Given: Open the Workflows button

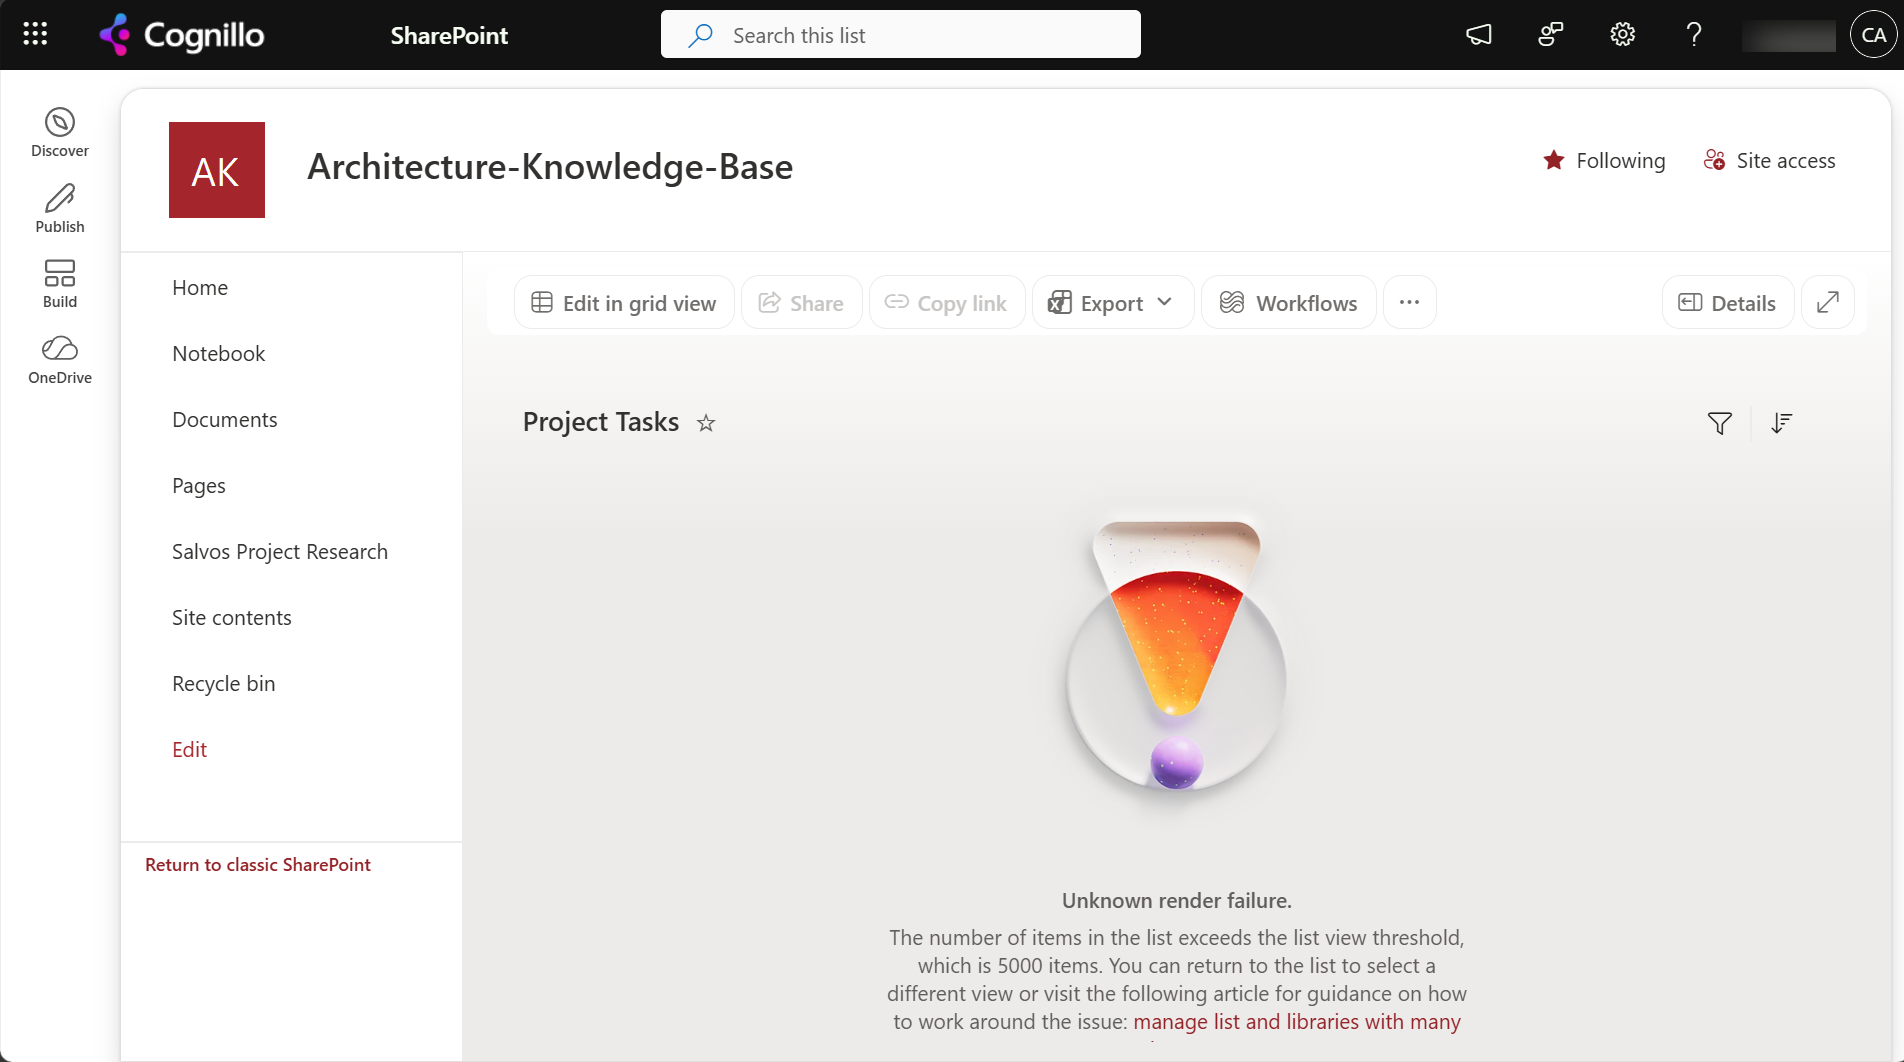Looking at the screenshot, I should click(x=1289, y=302).
